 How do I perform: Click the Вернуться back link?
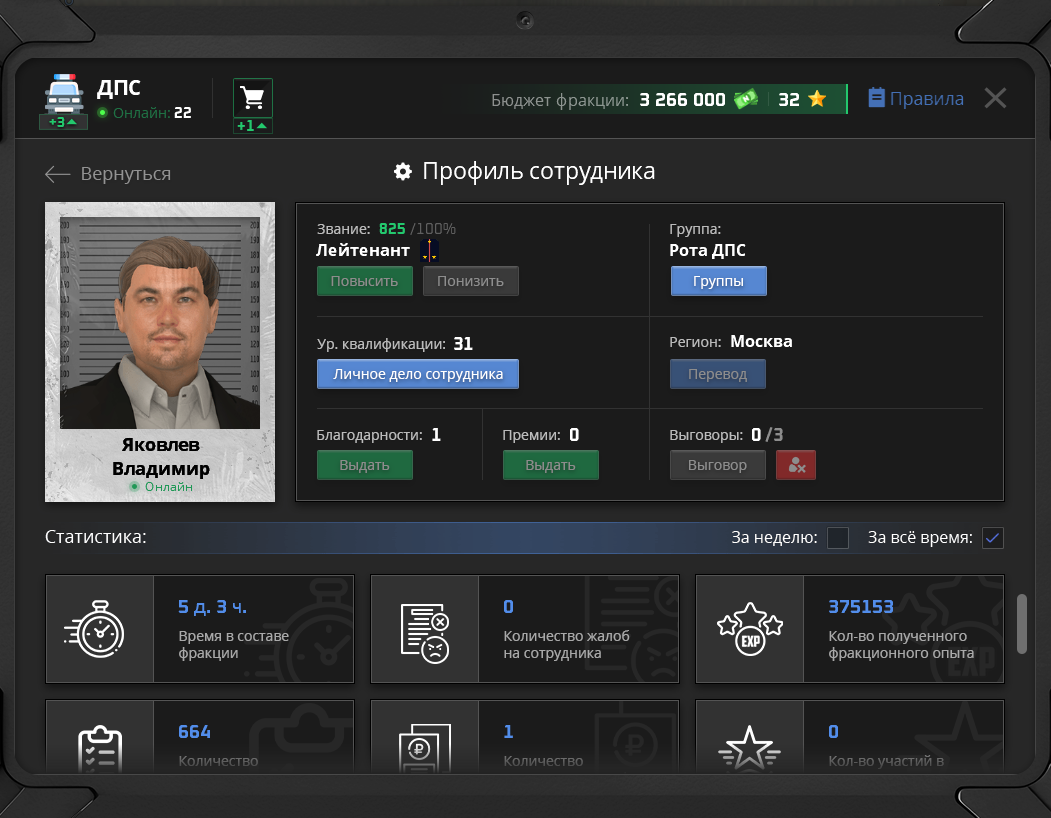(125, 174)
